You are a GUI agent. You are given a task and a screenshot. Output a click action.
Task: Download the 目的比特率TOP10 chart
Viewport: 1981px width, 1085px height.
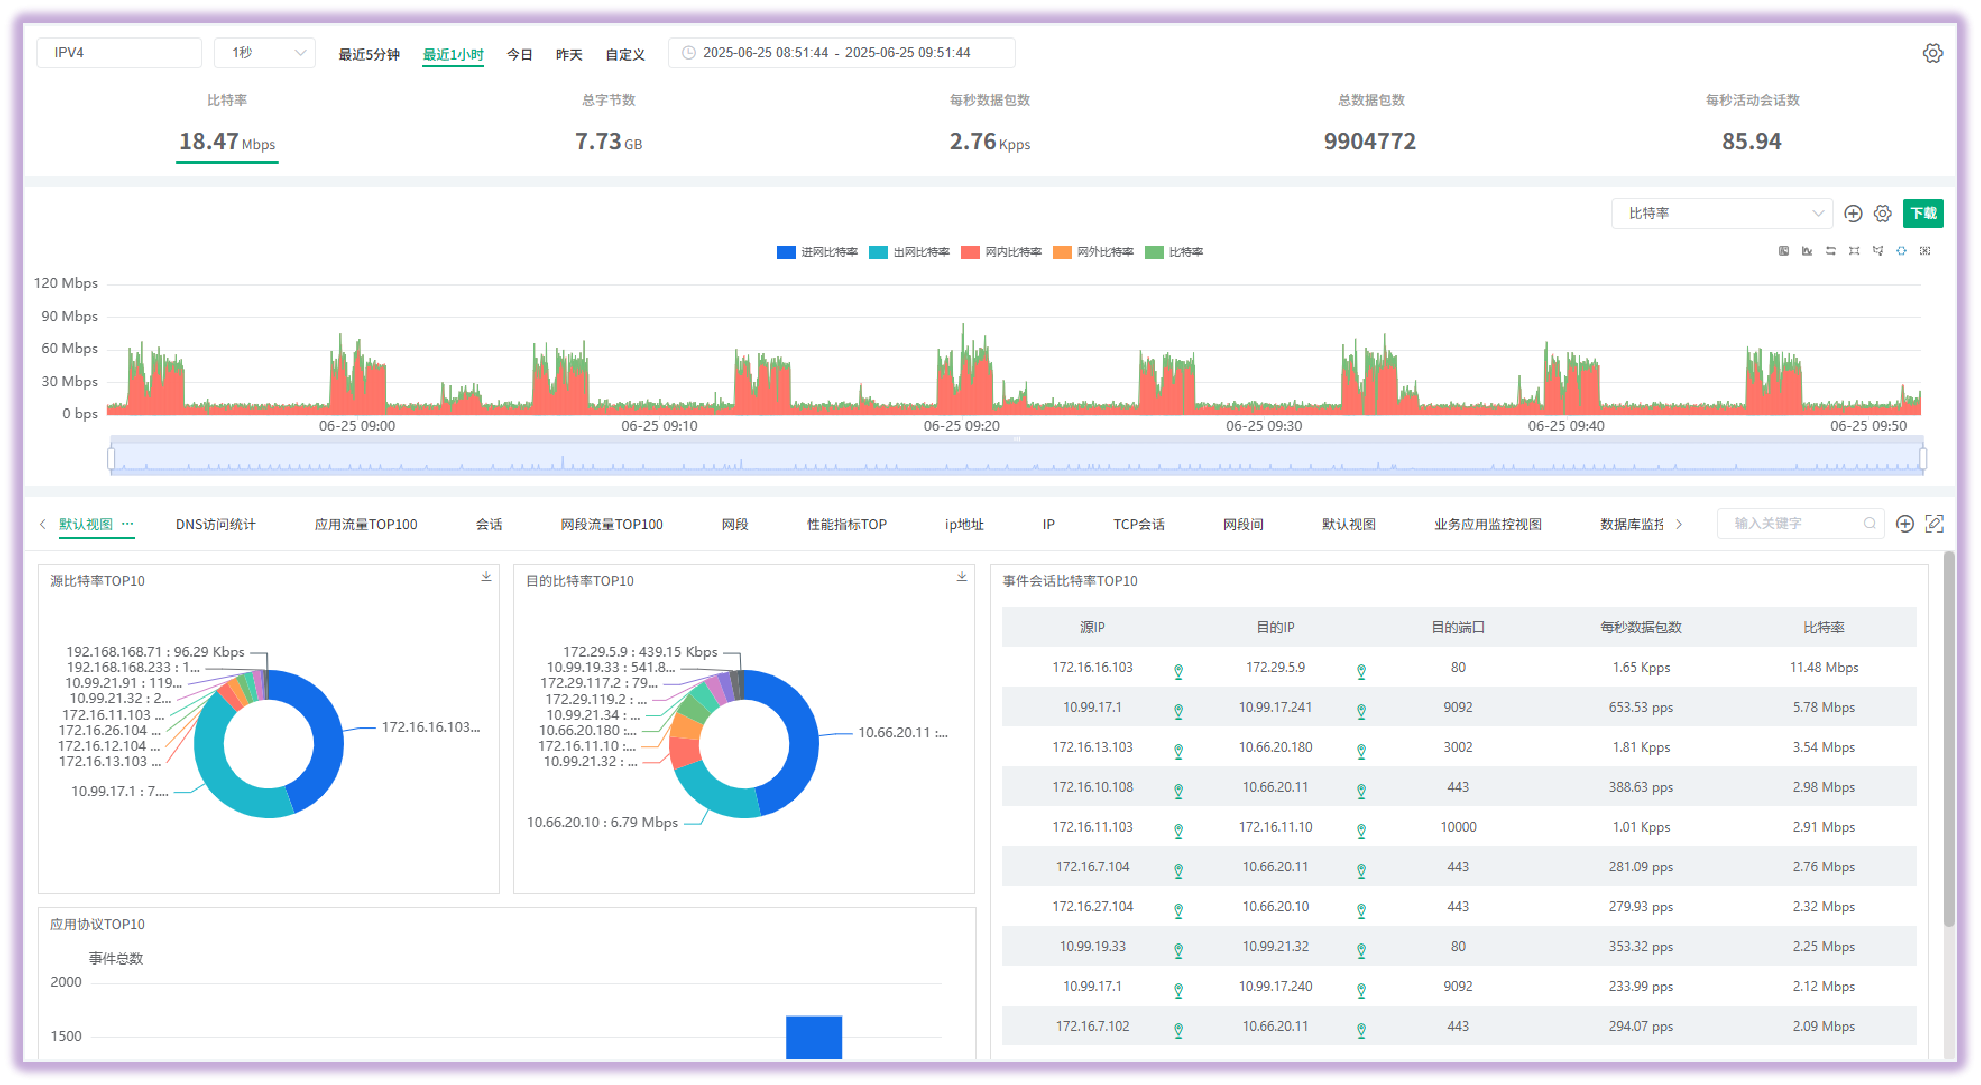pyautogui.click(x=961, y=577)
